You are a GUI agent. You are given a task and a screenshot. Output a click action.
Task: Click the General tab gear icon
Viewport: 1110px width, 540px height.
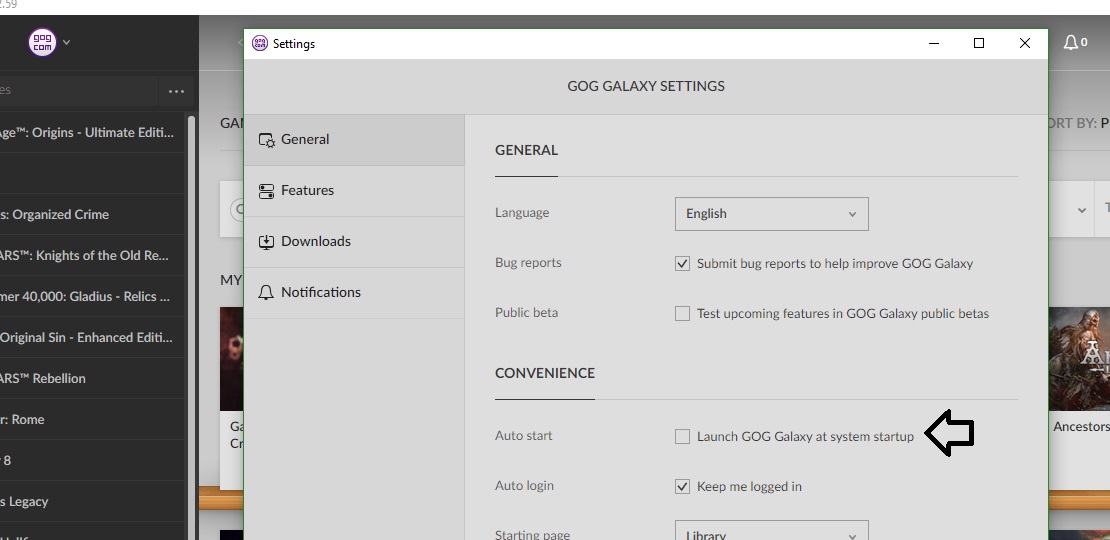[x=266, y=140]
